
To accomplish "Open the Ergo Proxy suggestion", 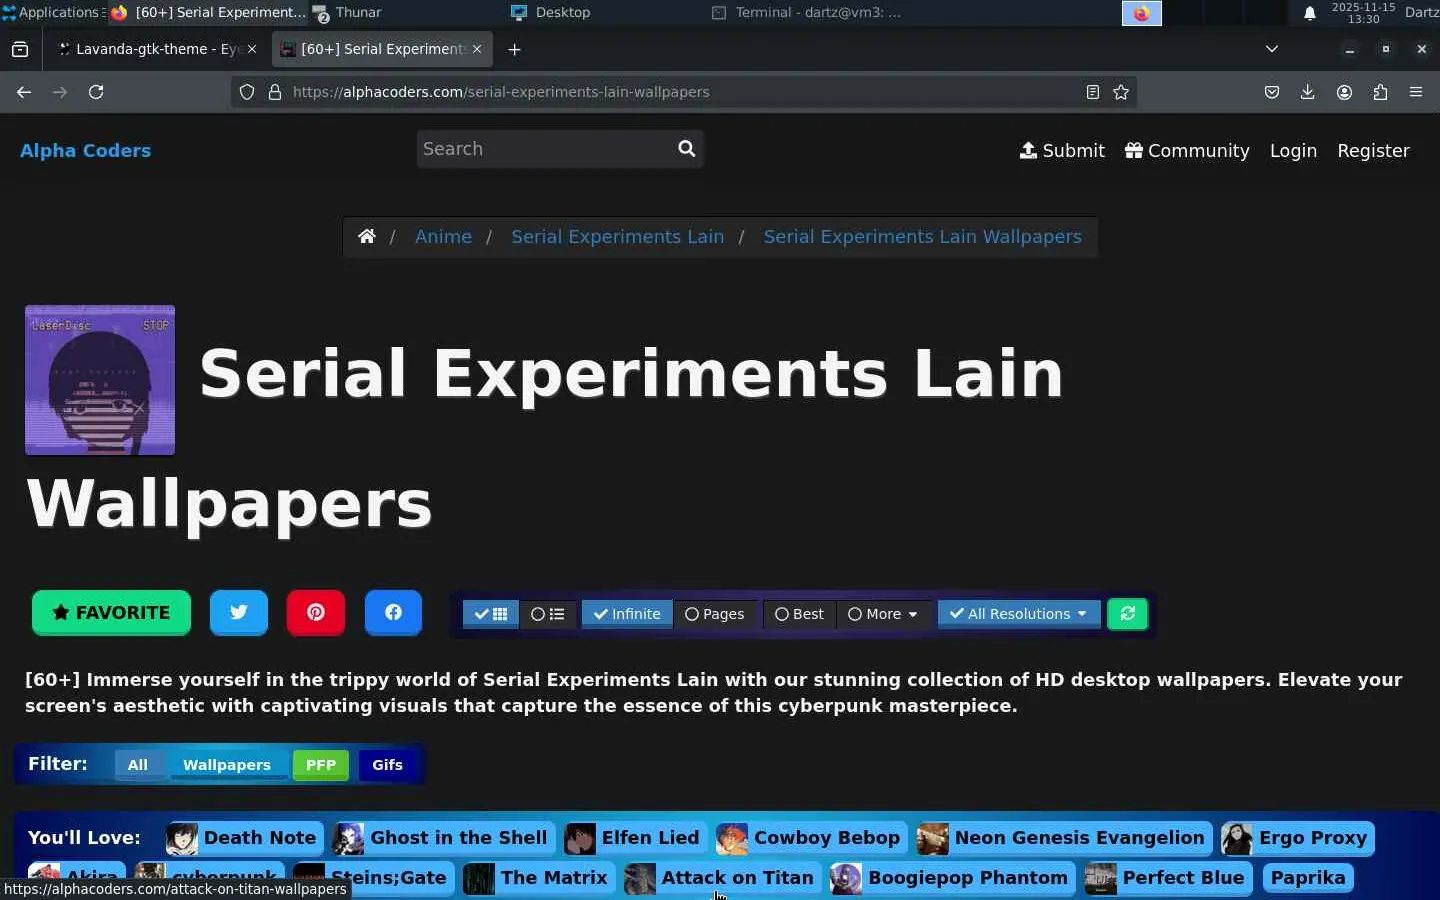I will [x=1297, y=838].
